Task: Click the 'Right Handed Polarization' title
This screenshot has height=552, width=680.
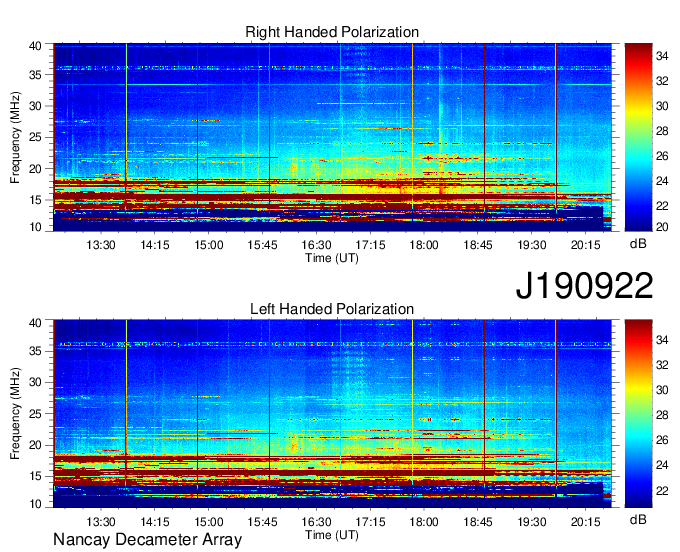Action: (332, 32)
